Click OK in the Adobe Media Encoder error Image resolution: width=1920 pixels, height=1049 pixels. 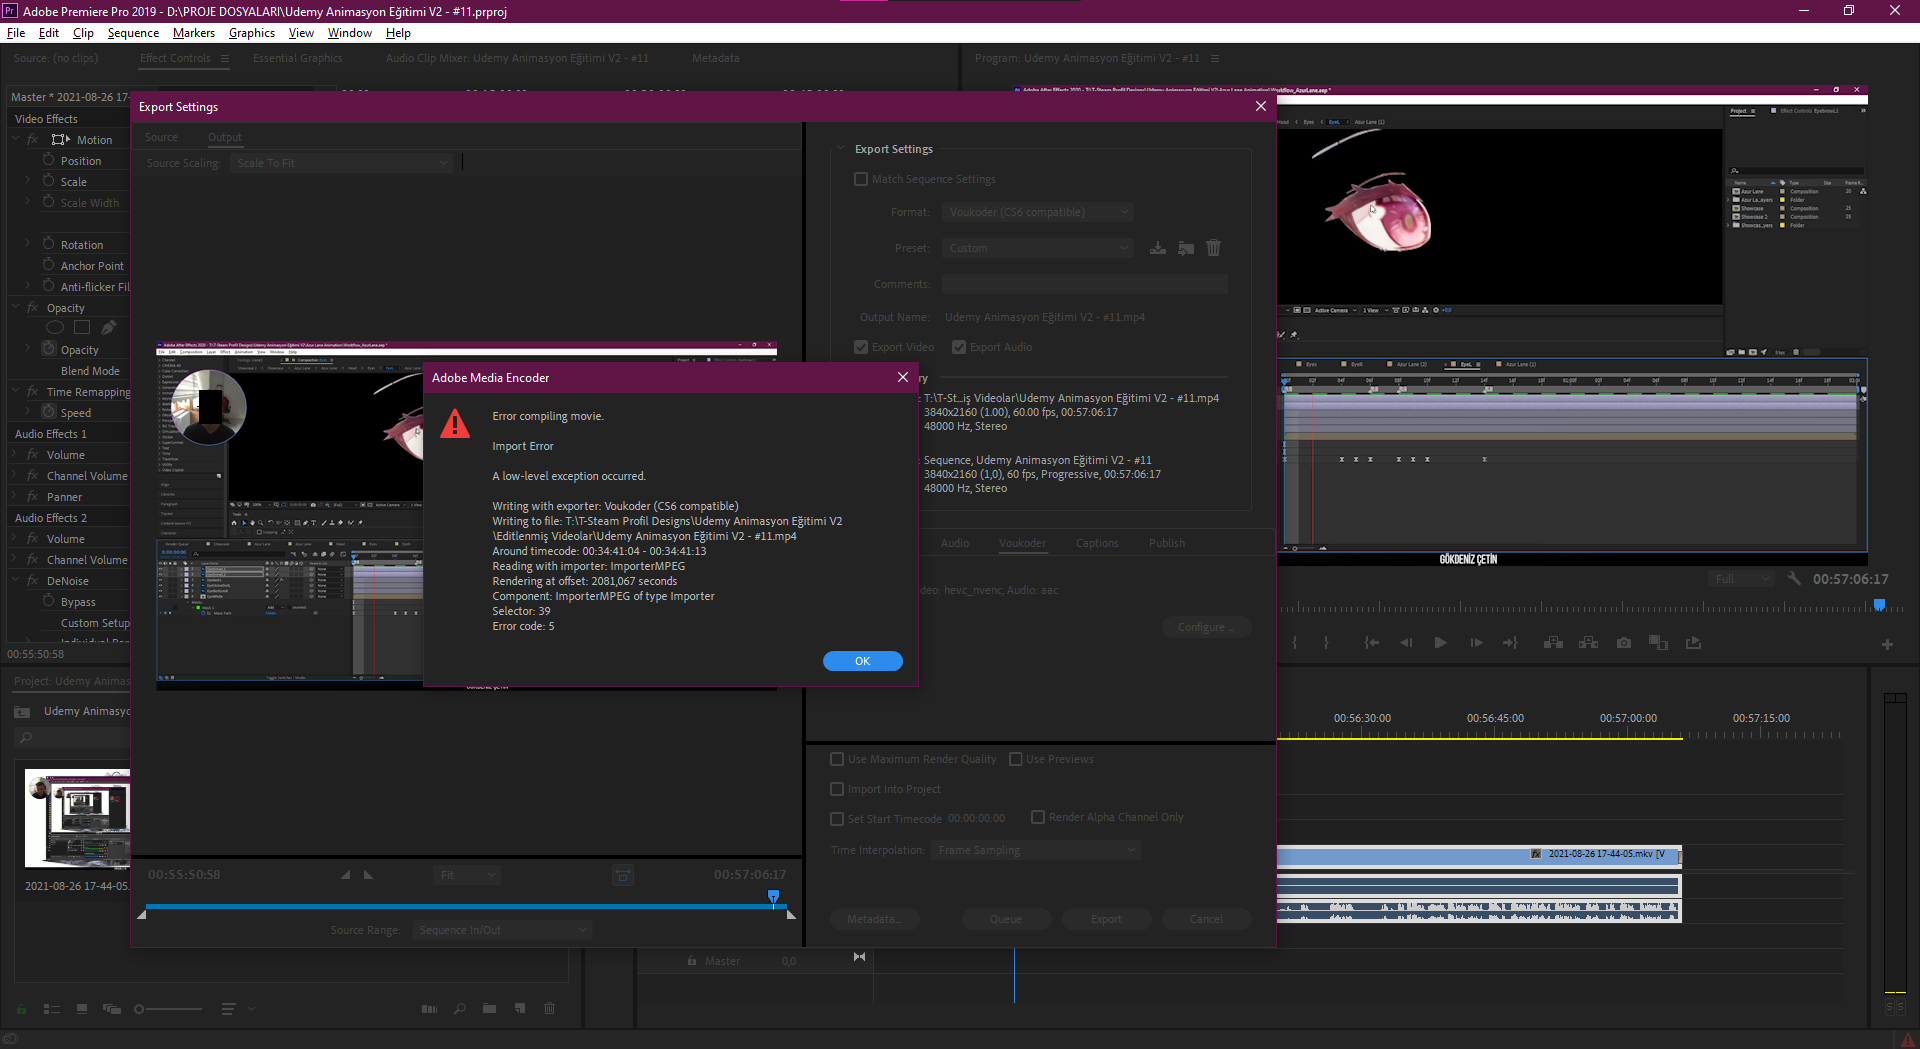coord(862,661)
